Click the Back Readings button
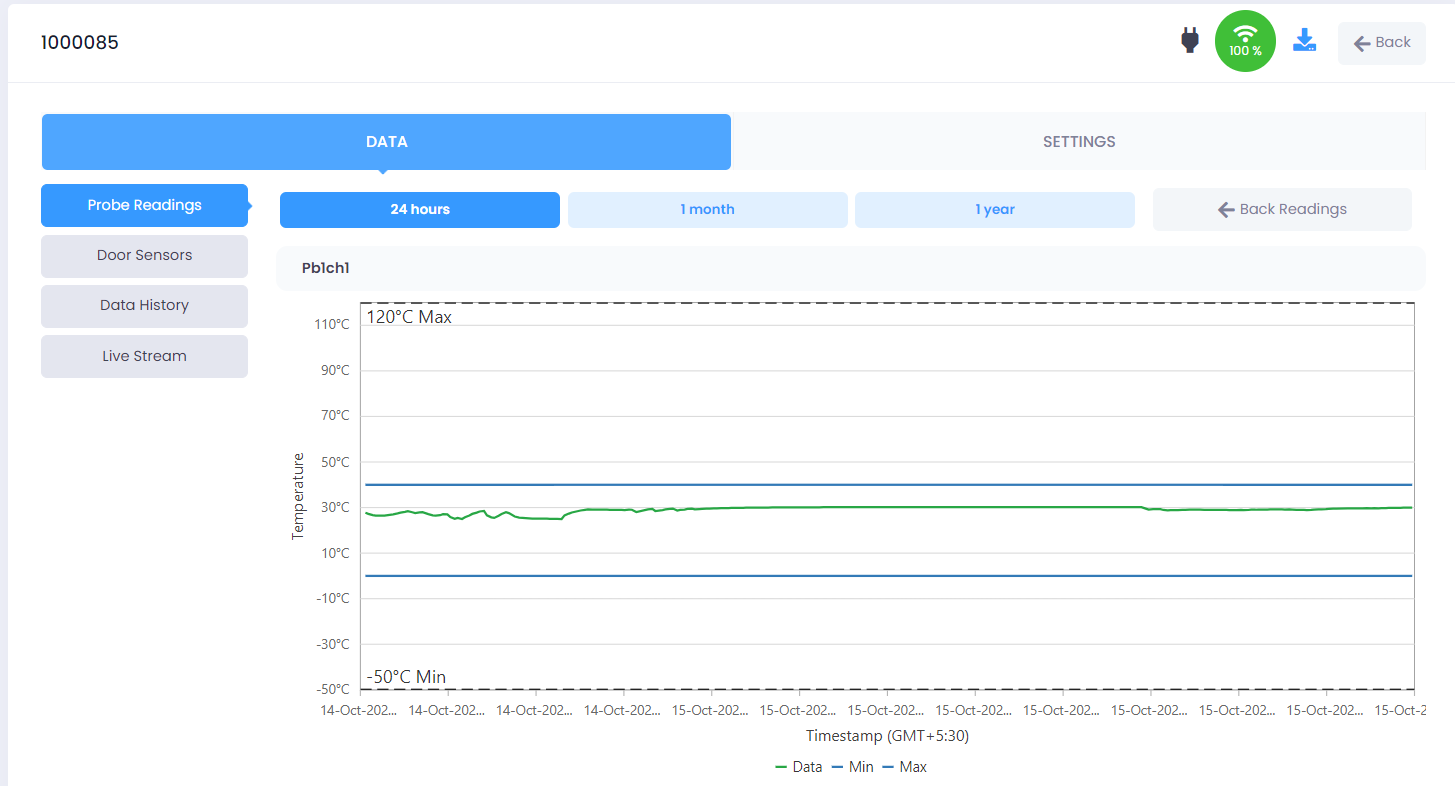The width and height of the screenshot is (1455, 786). click(1282, 210)
